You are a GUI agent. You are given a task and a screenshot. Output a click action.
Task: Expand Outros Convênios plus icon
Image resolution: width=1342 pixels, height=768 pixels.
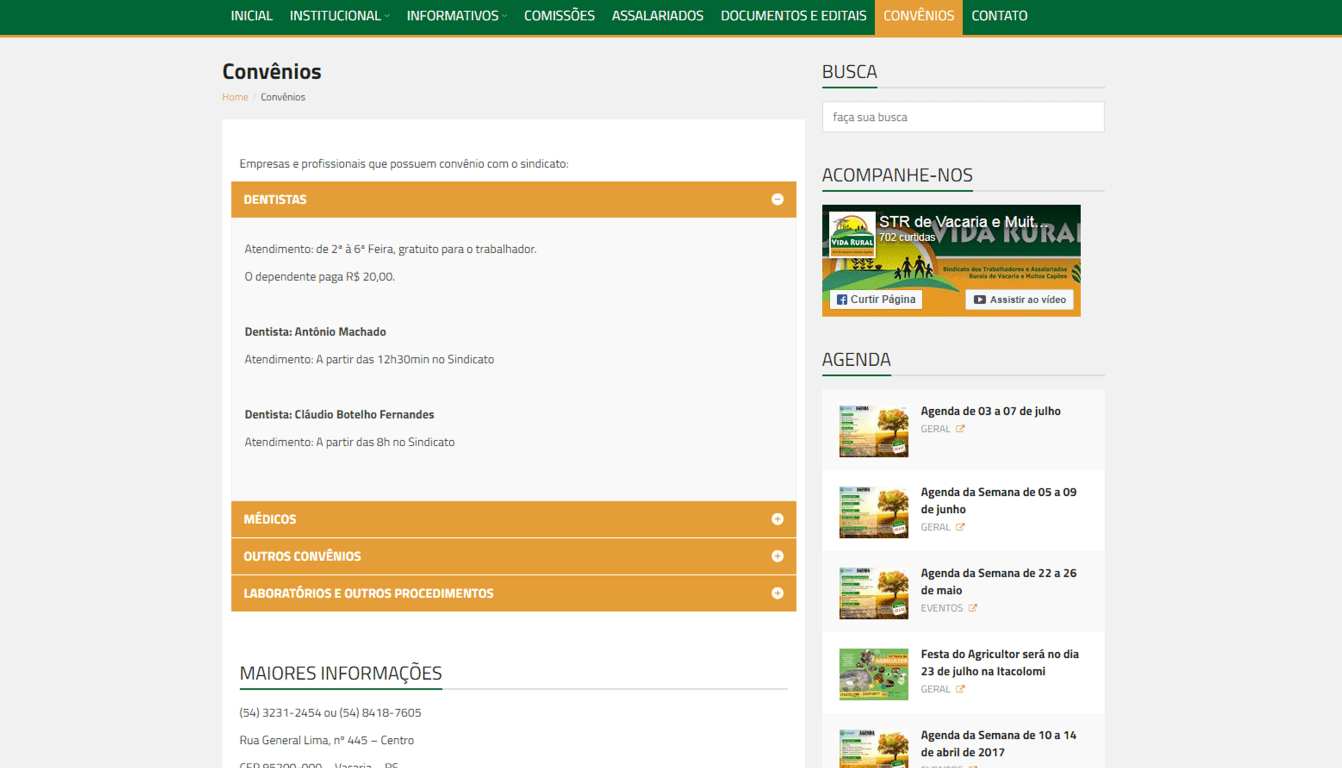click(x=777, y=556)
